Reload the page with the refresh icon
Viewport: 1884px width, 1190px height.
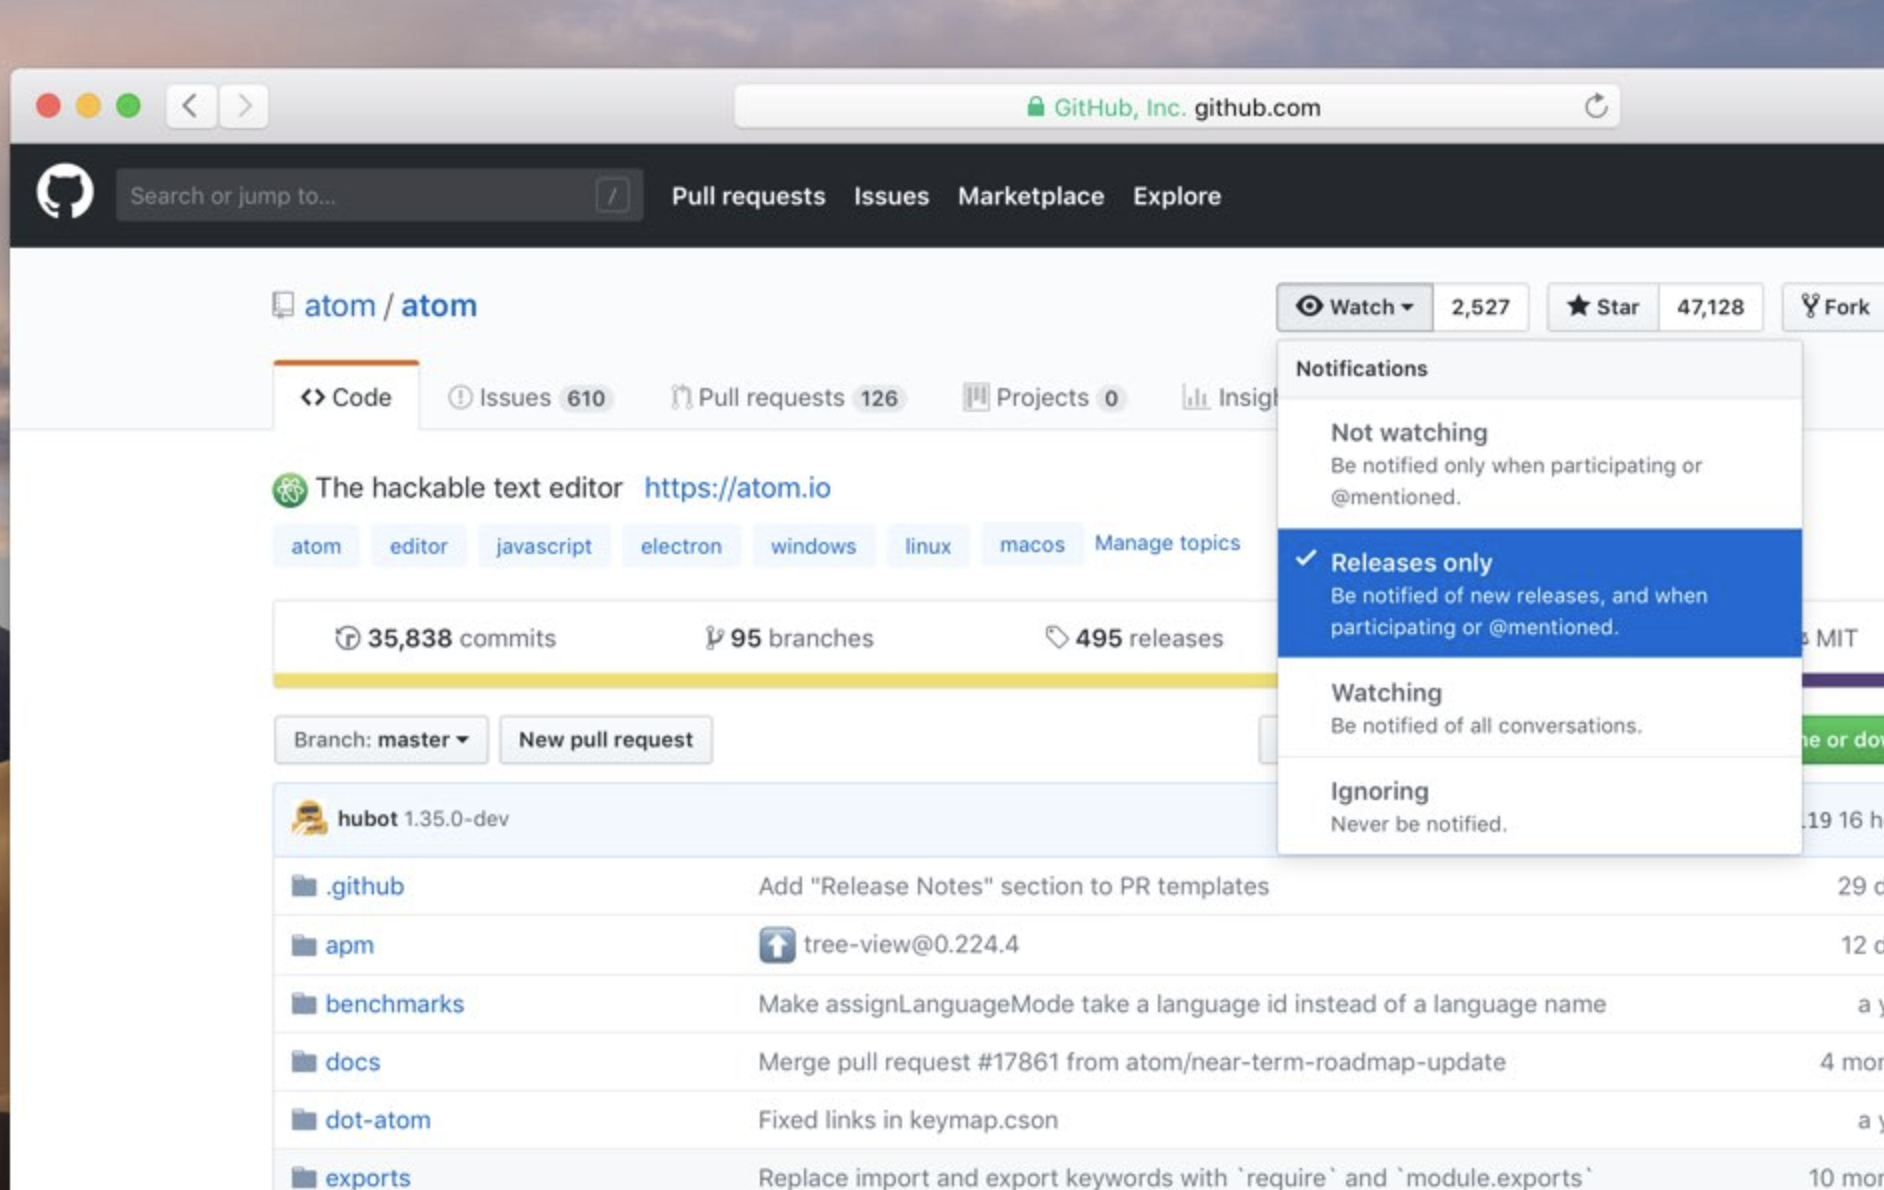(x=1595, y=106)
